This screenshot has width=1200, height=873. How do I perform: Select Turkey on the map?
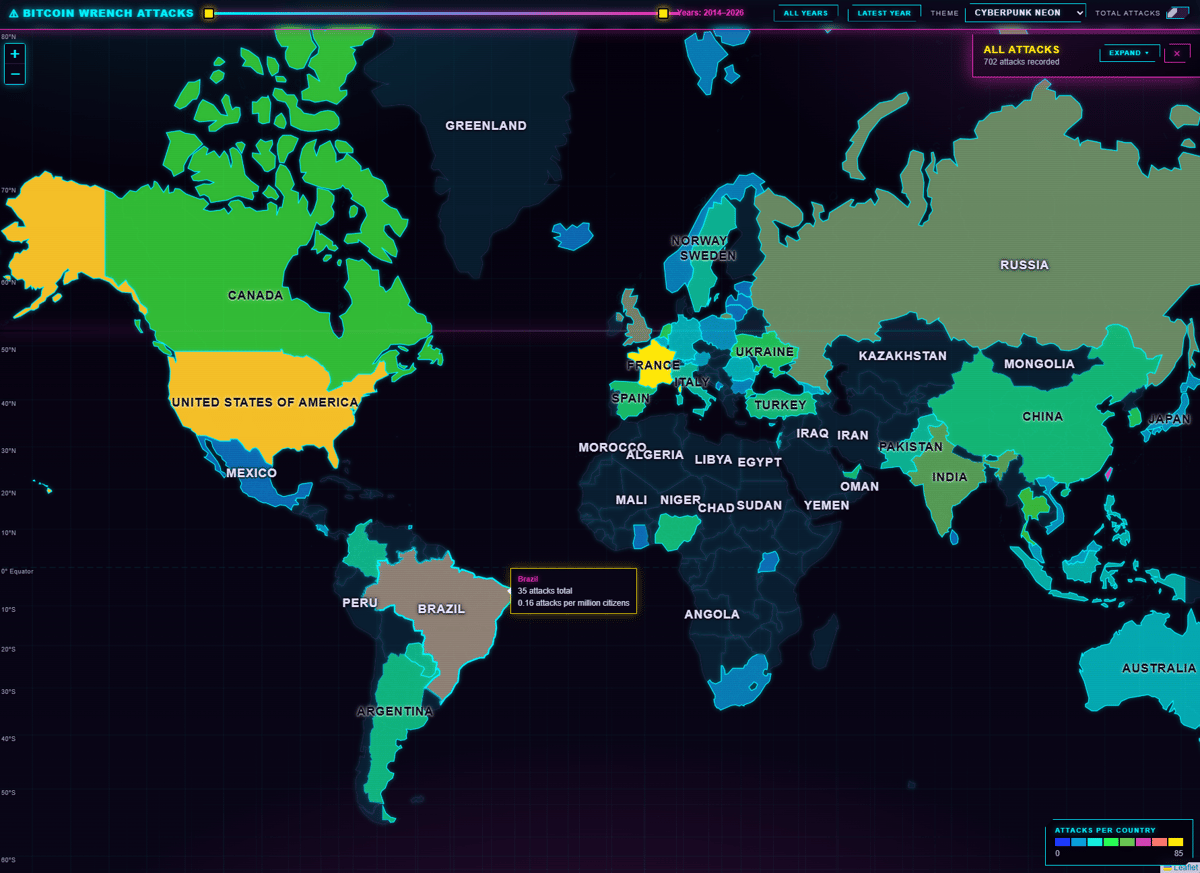(780, 405)
